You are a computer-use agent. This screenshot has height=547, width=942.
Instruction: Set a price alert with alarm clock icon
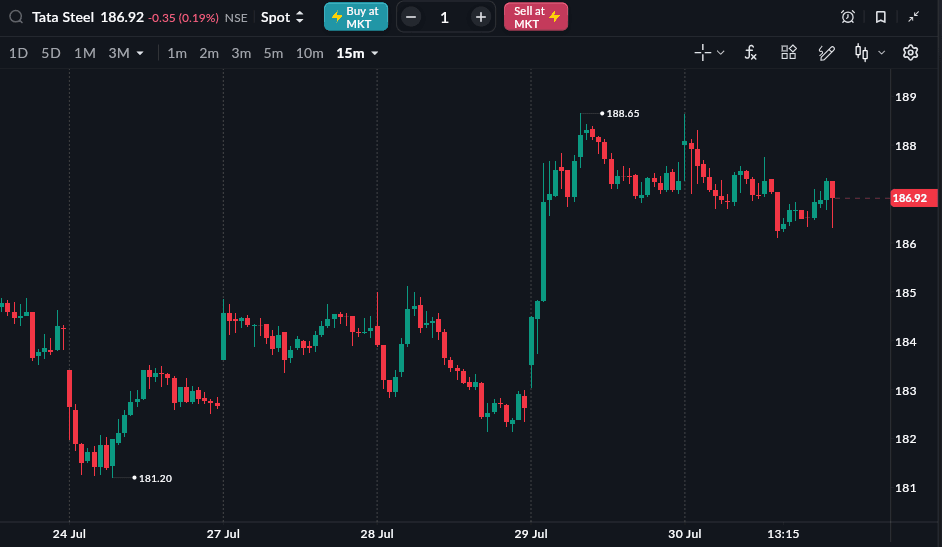click(x=848, y=17)
